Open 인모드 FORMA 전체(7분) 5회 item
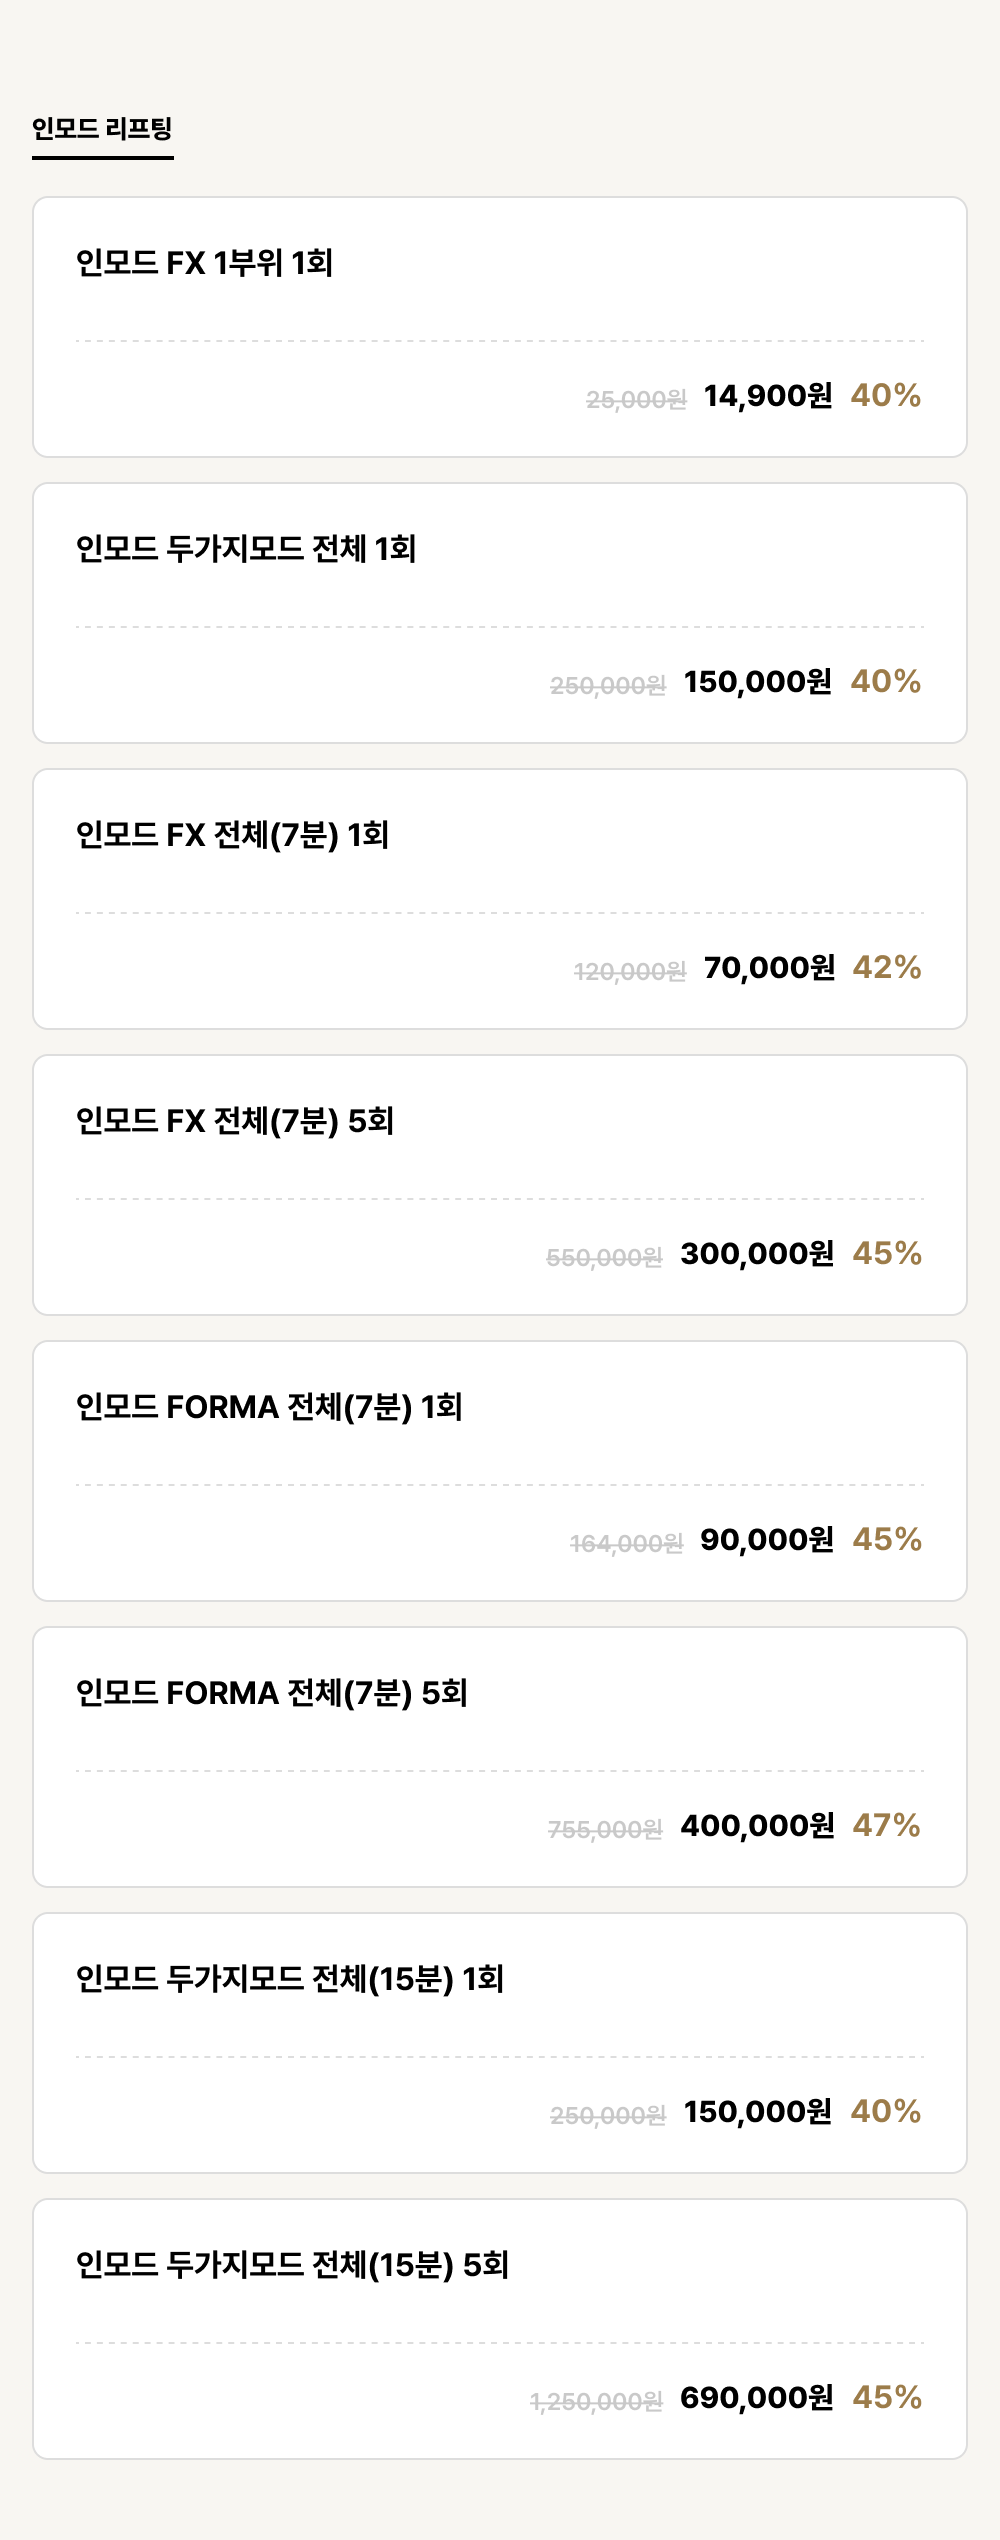This screenshot has width=1000, height=2540. [x=500, y=1757]
